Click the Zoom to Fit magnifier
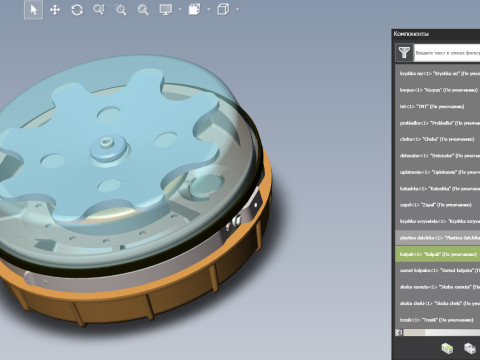Viewport: 480px width, 360px height. (x=143, y=10)
